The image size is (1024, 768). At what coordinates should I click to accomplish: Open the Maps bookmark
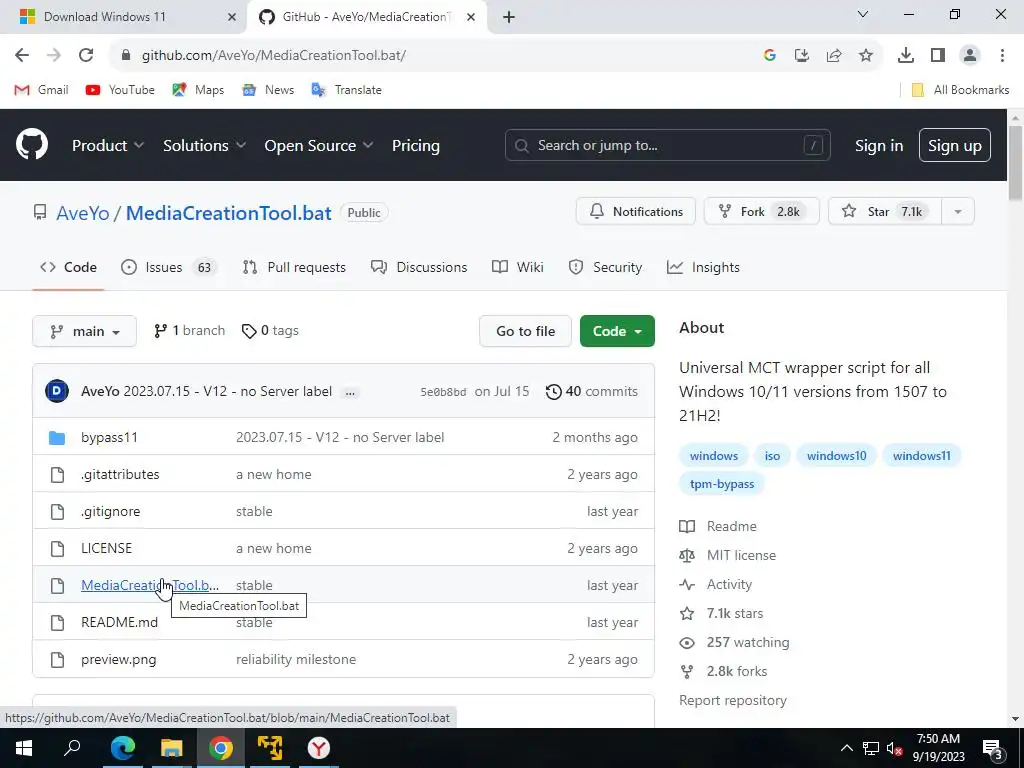[198, 90]
